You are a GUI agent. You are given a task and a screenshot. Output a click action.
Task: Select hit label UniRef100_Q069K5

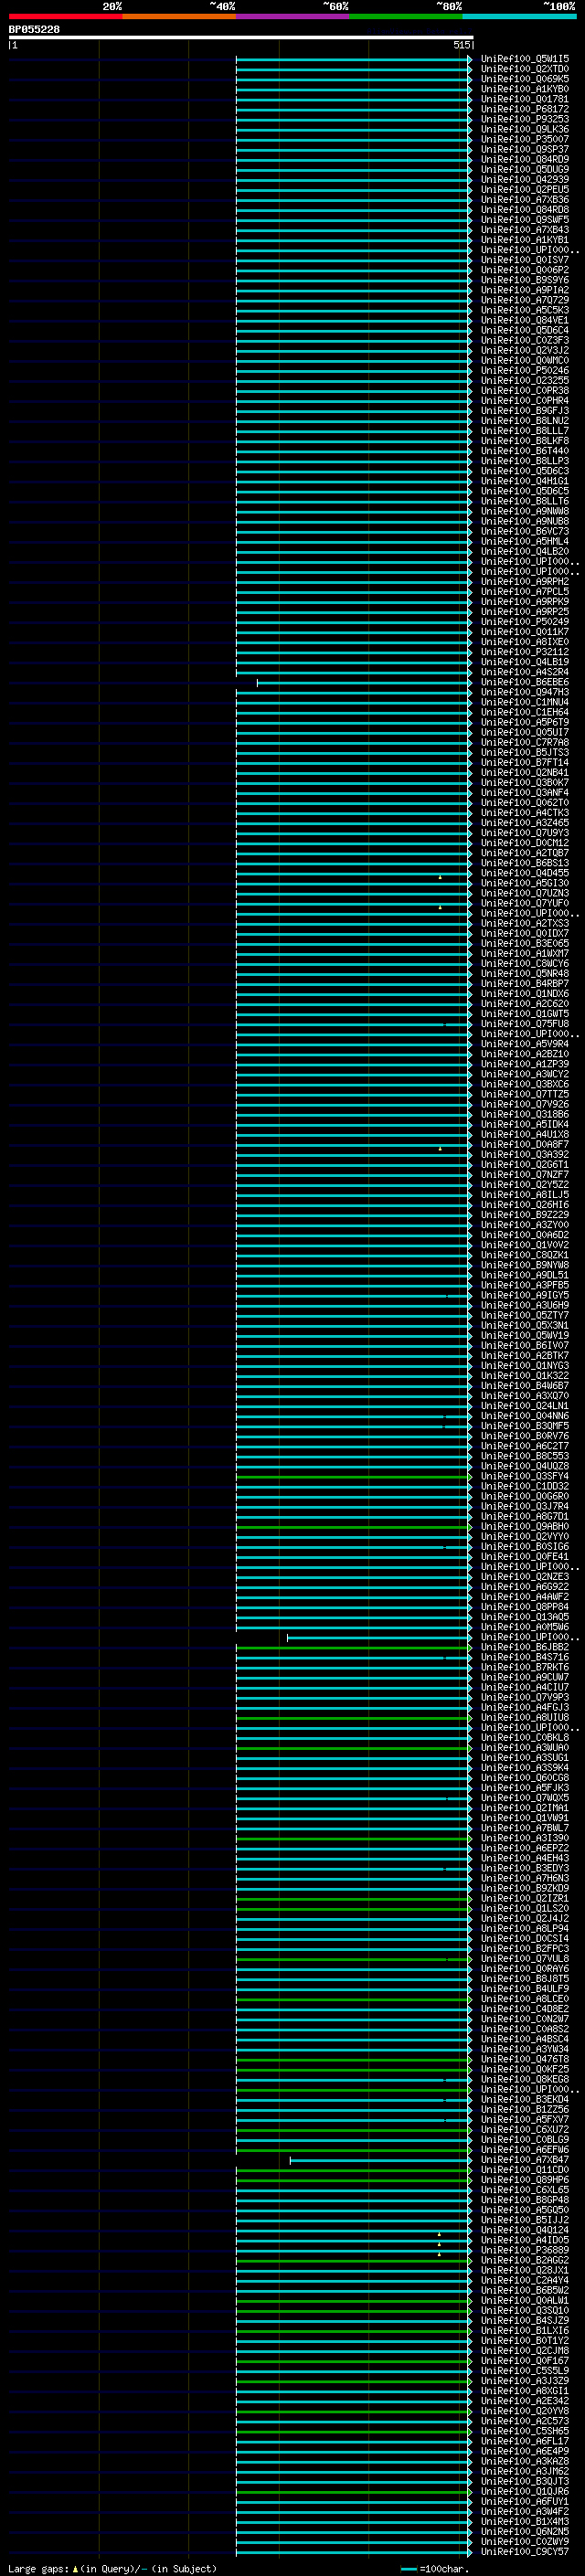525,79
